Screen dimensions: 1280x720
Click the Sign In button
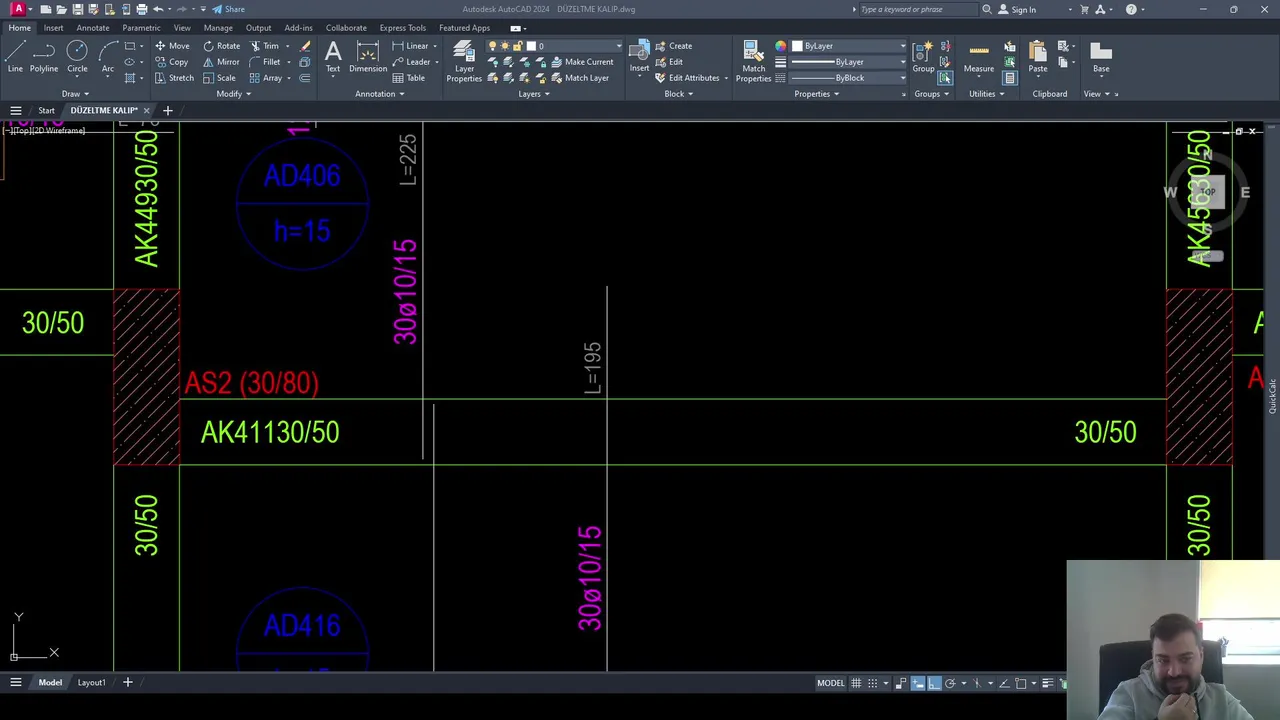pos(1017,9)
